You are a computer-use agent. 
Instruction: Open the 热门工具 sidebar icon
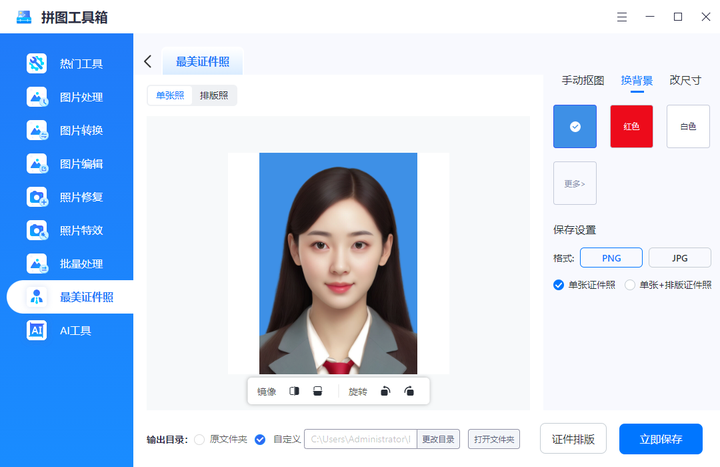tap(37, 63)
